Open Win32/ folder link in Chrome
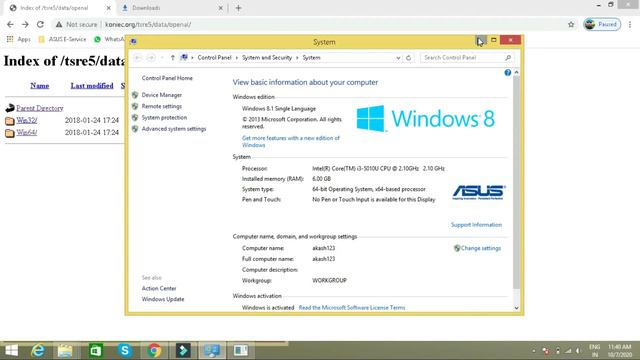Image resolution: width=640 pixels, height=360 pixels. [27, 120]
